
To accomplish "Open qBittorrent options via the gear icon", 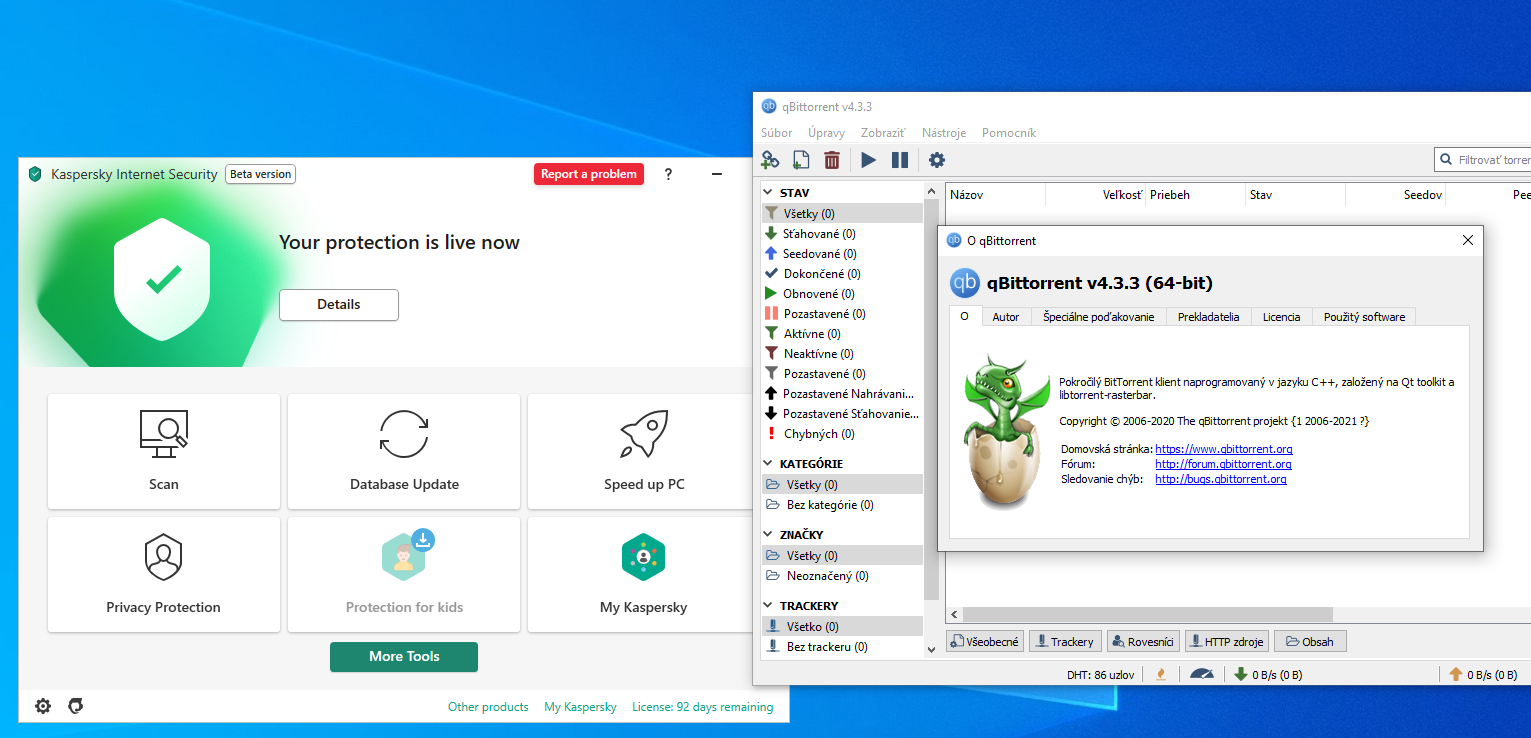I will (x=937, y=160).
